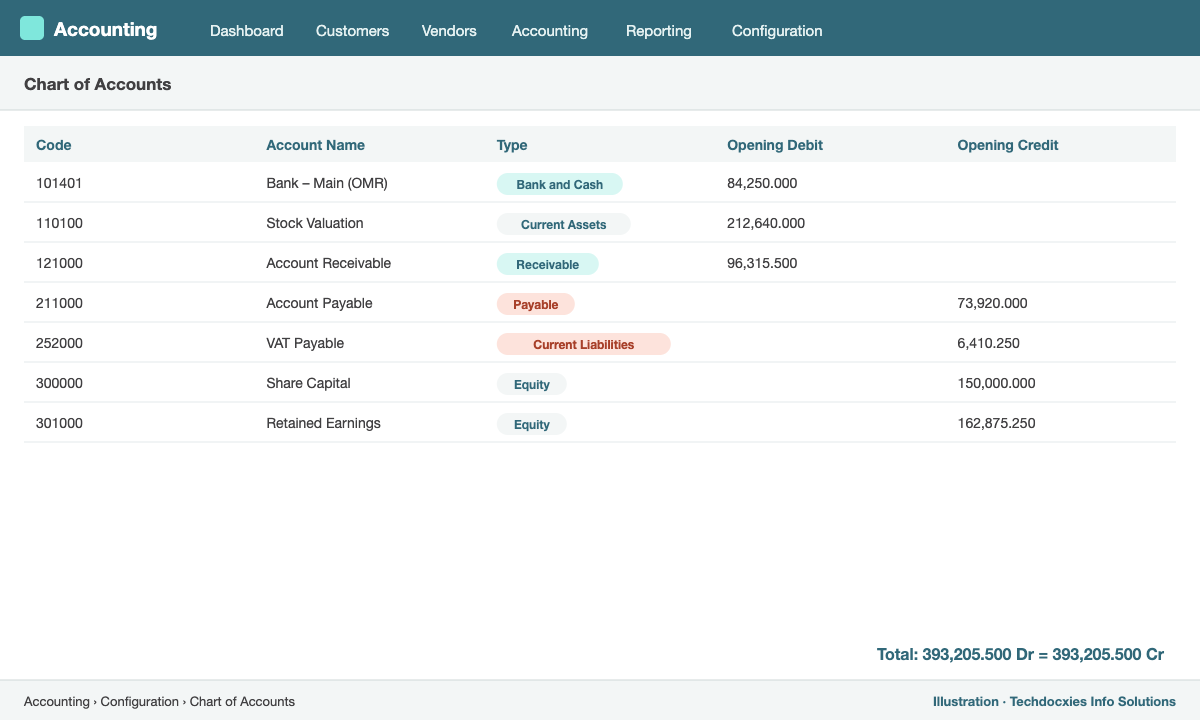Click the Total 393,205.500 Dr = Cr summary

click(1020, 654)
